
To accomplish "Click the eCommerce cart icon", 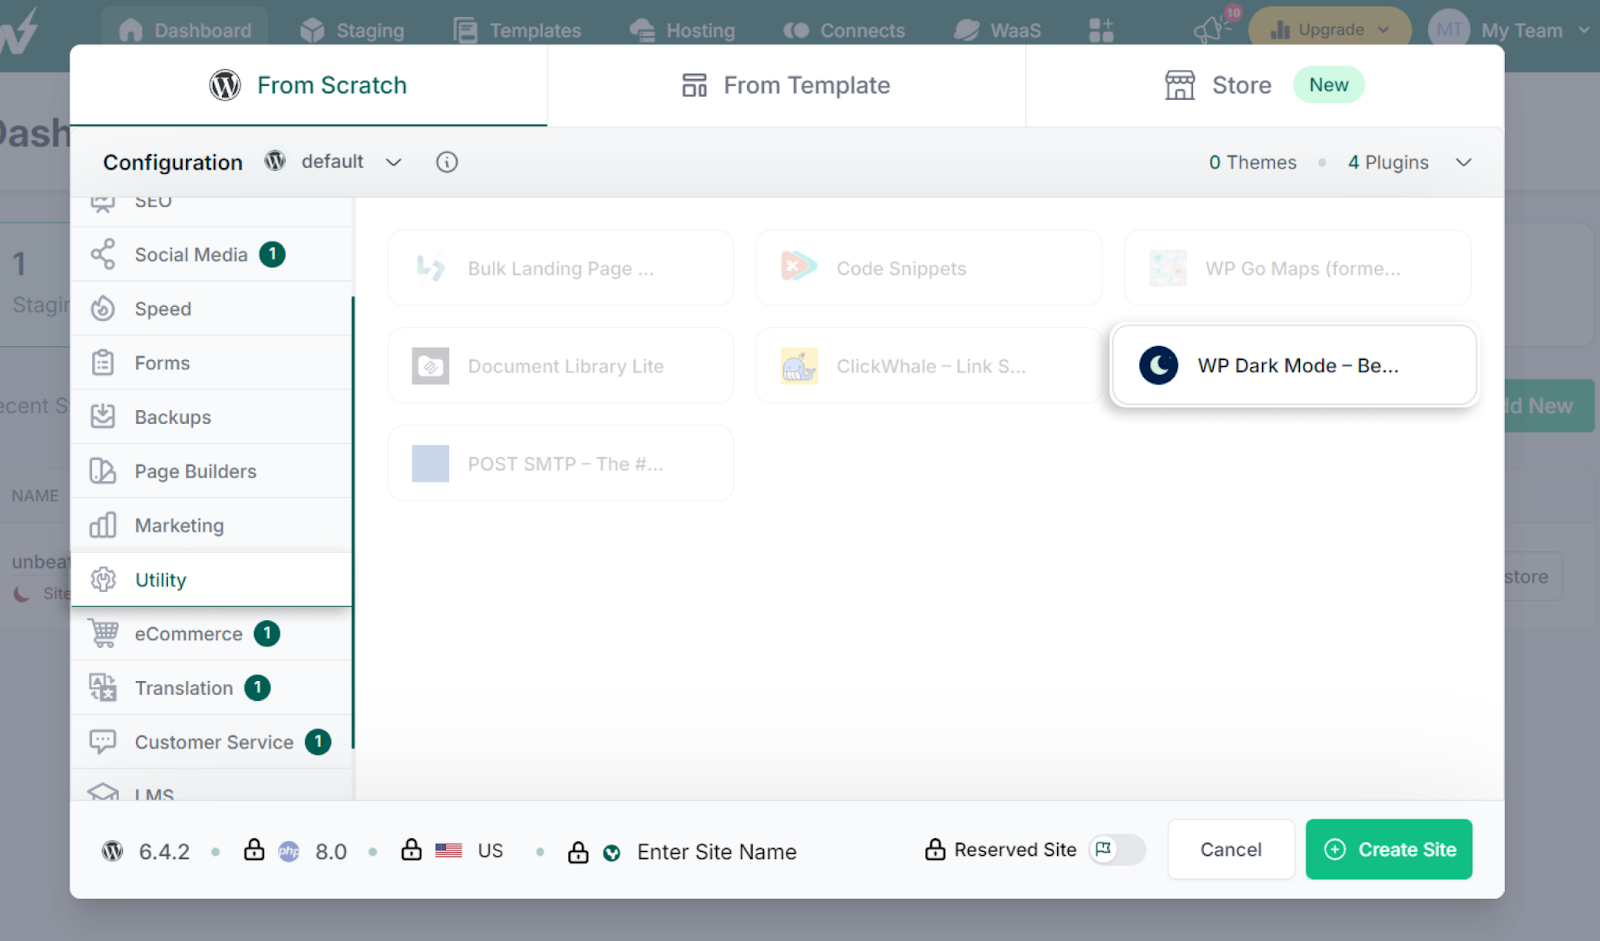I will (x=103, y=633).
